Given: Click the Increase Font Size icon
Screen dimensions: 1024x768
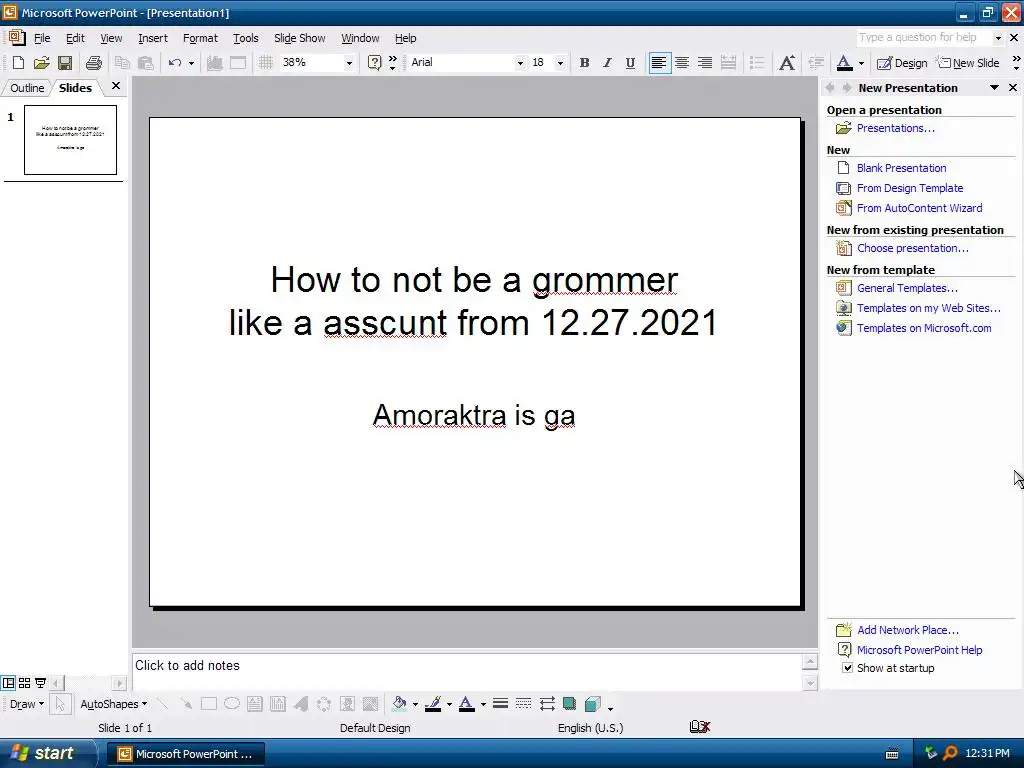Looking at the screenshot, I should tap(787, 63).
